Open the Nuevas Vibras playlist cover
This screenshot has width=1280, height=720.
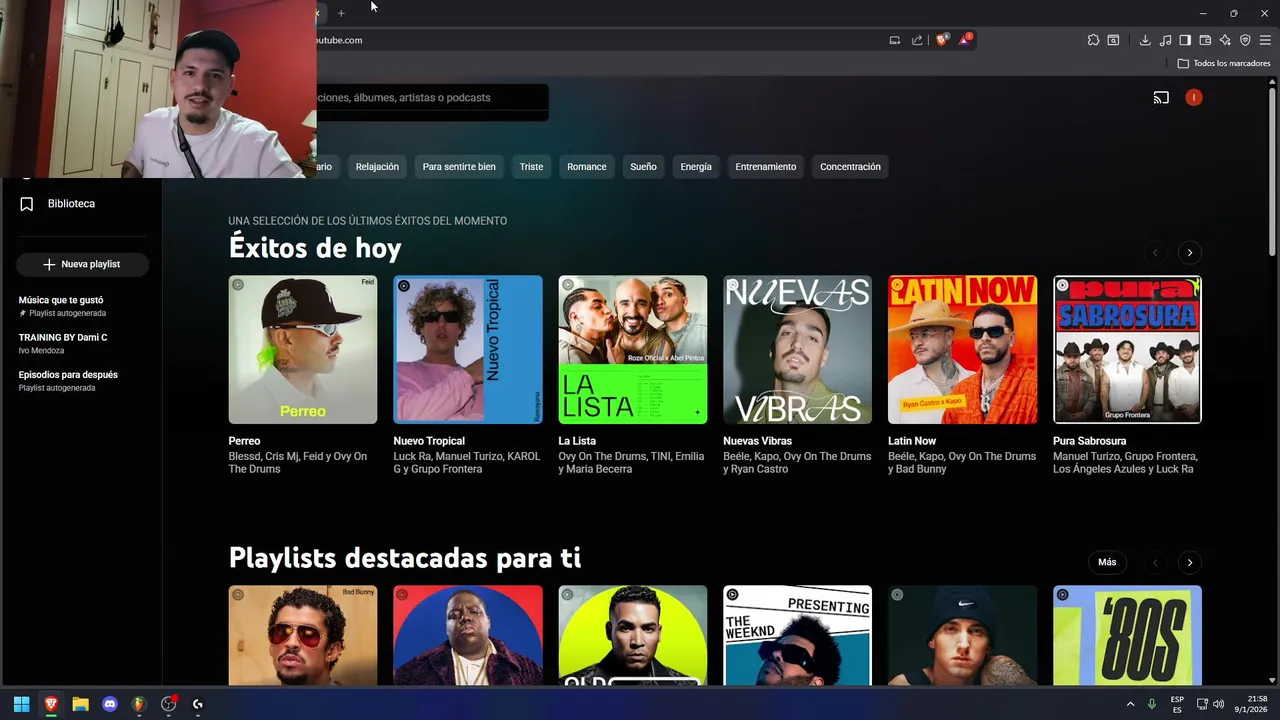coord(798,350)
